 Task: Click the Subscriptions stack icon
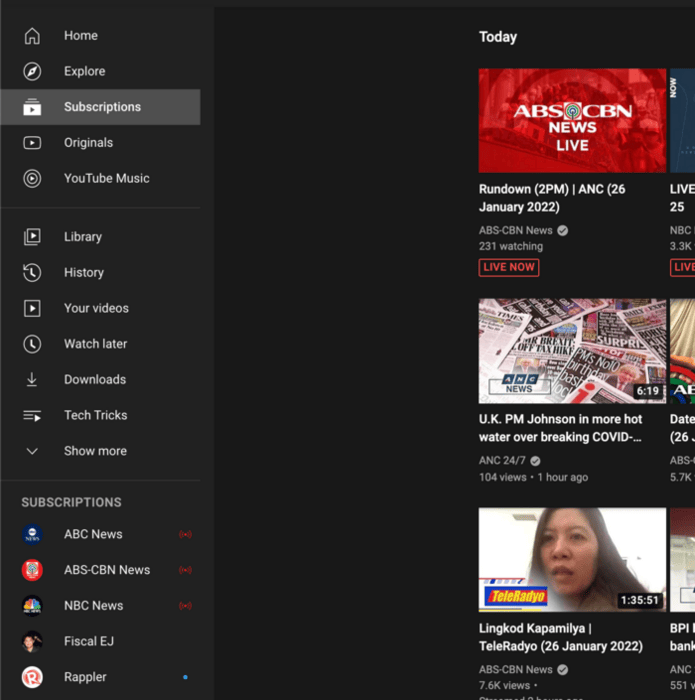click(32, 107)
